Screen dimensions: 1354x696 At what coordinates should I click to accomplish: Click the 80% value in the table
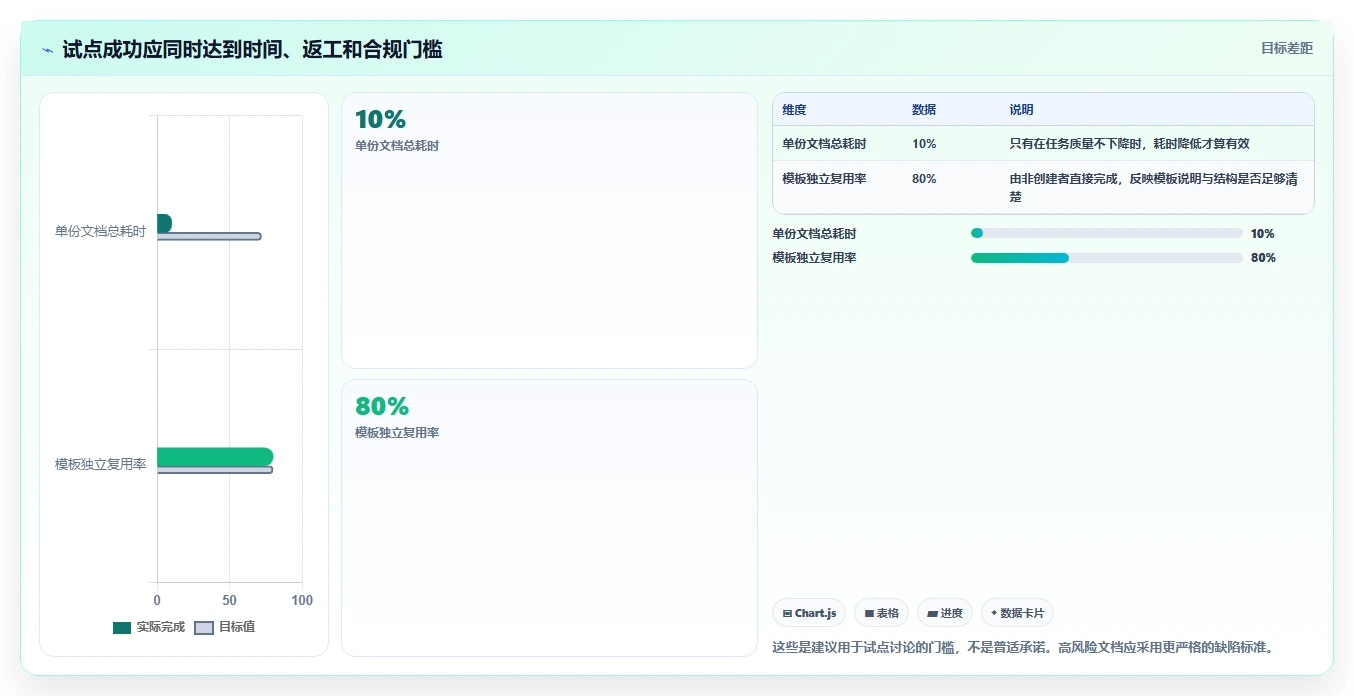pos(924,179)
